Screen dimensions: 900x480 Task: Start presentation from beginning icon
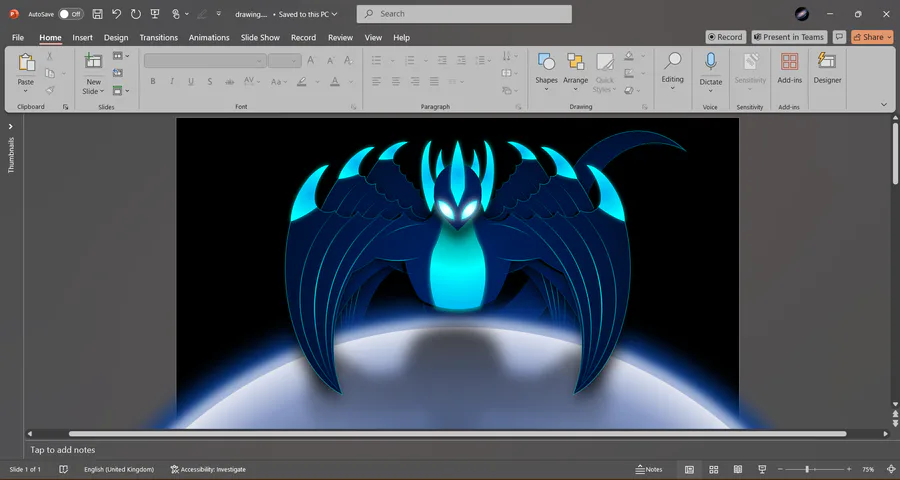[154, 14]
